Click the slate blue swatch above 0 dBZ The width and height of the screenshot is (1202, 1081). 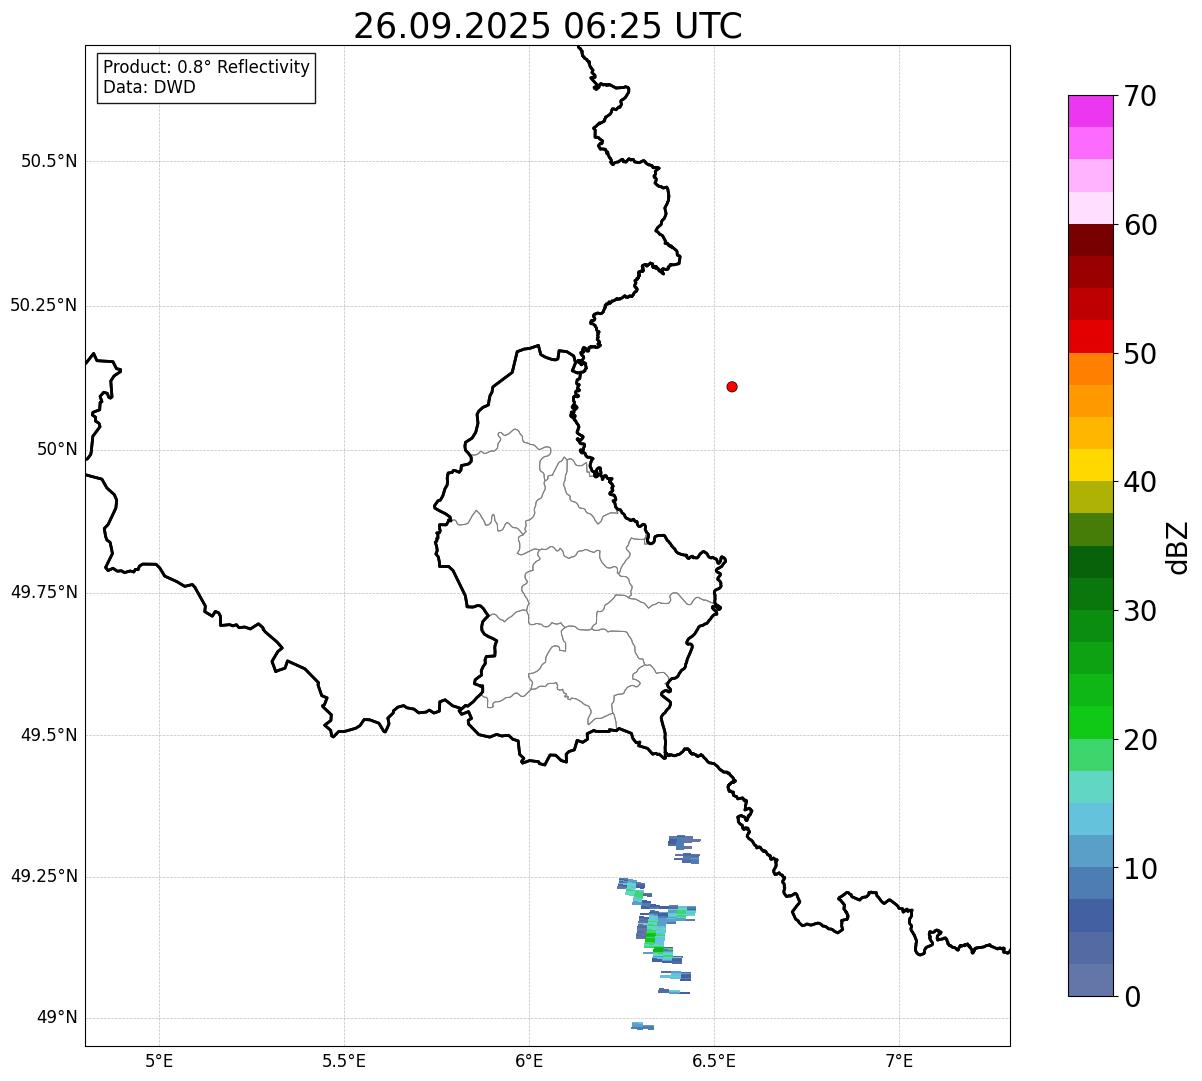point(1090,980)
